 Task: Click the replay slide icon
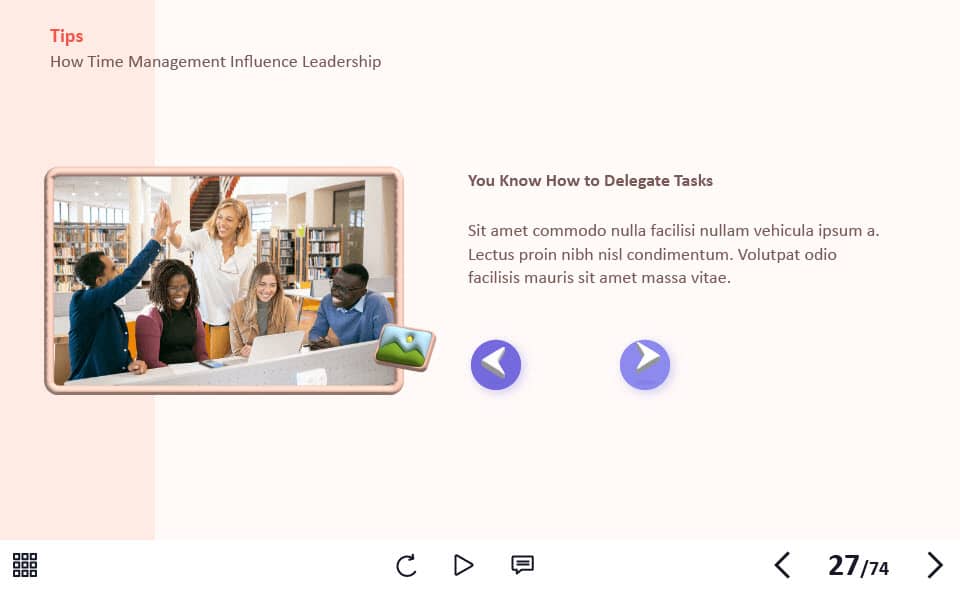coord(406,565)
